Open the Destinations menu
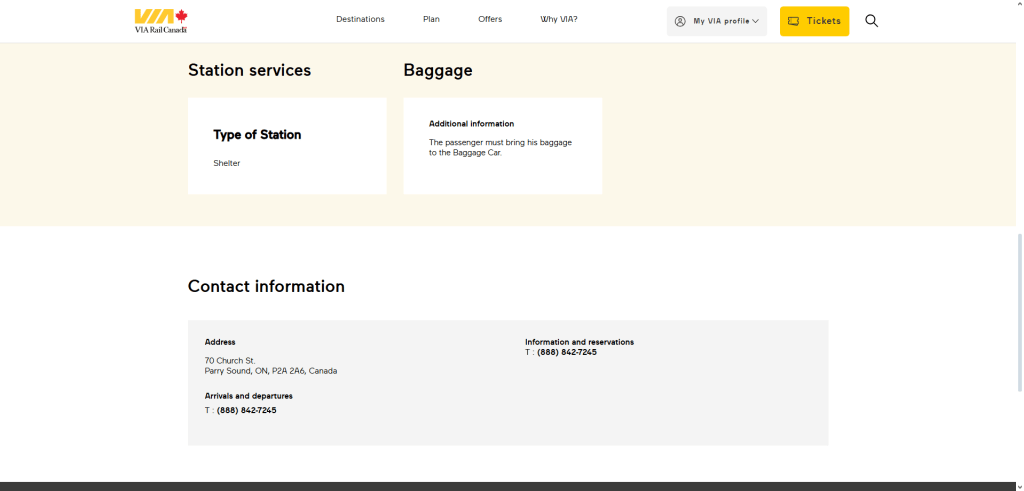Screen dimensions: 1024x491 (x=360, y=19)
